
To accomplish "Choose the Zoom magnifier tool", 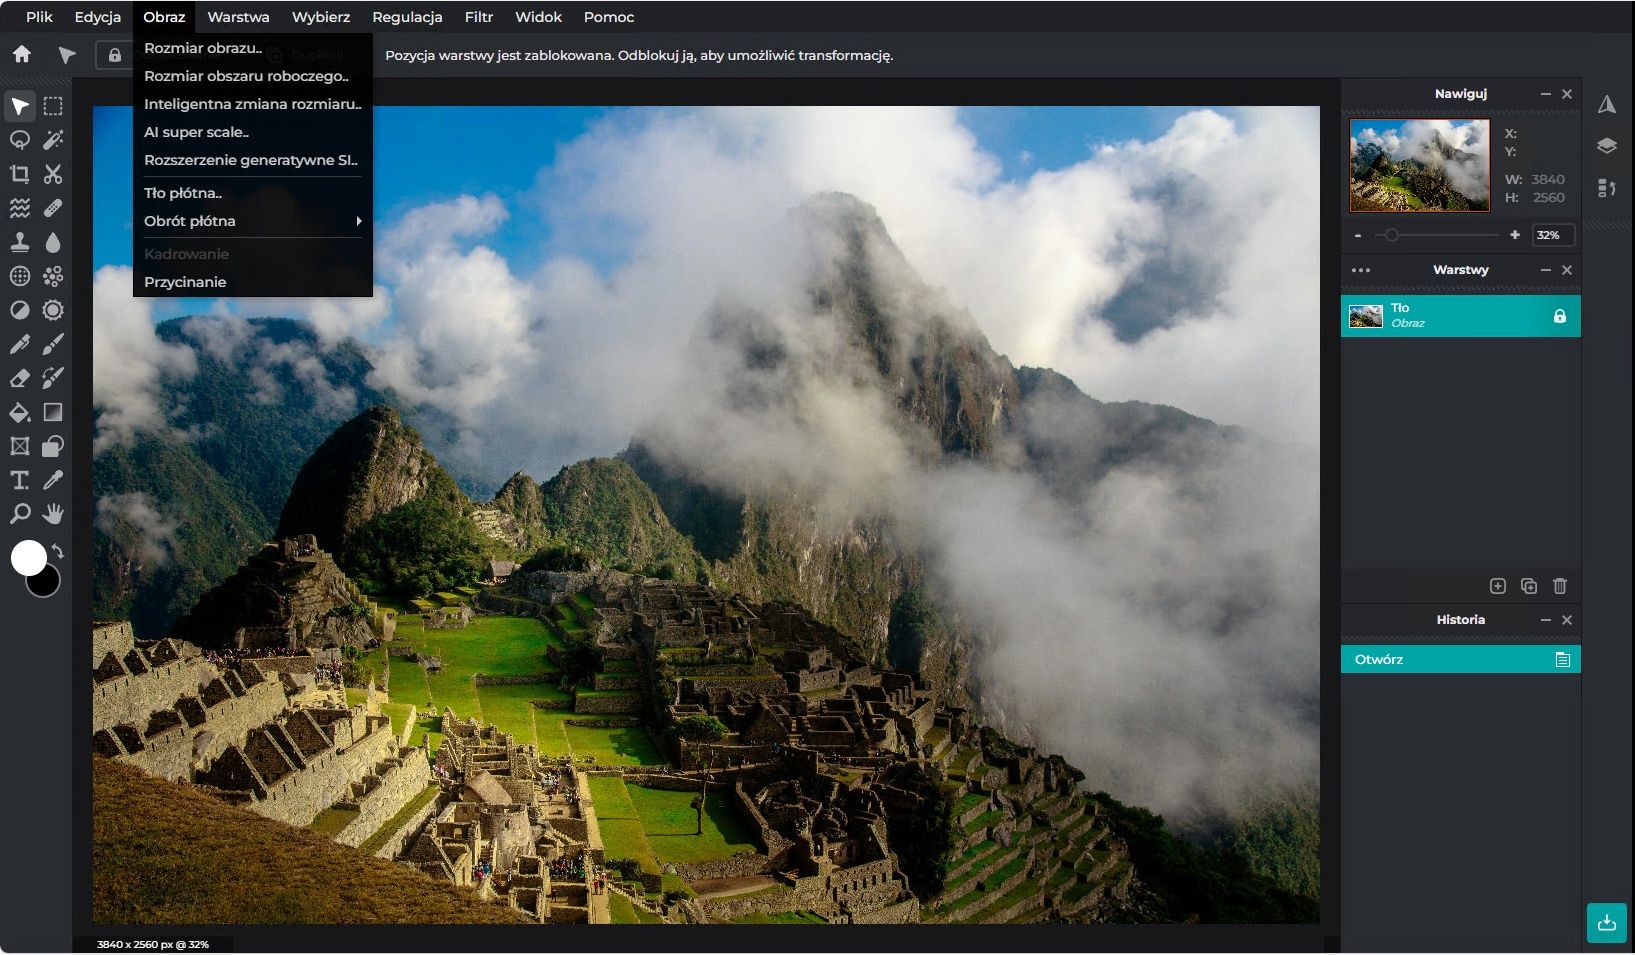I will (x=19, y=514).
